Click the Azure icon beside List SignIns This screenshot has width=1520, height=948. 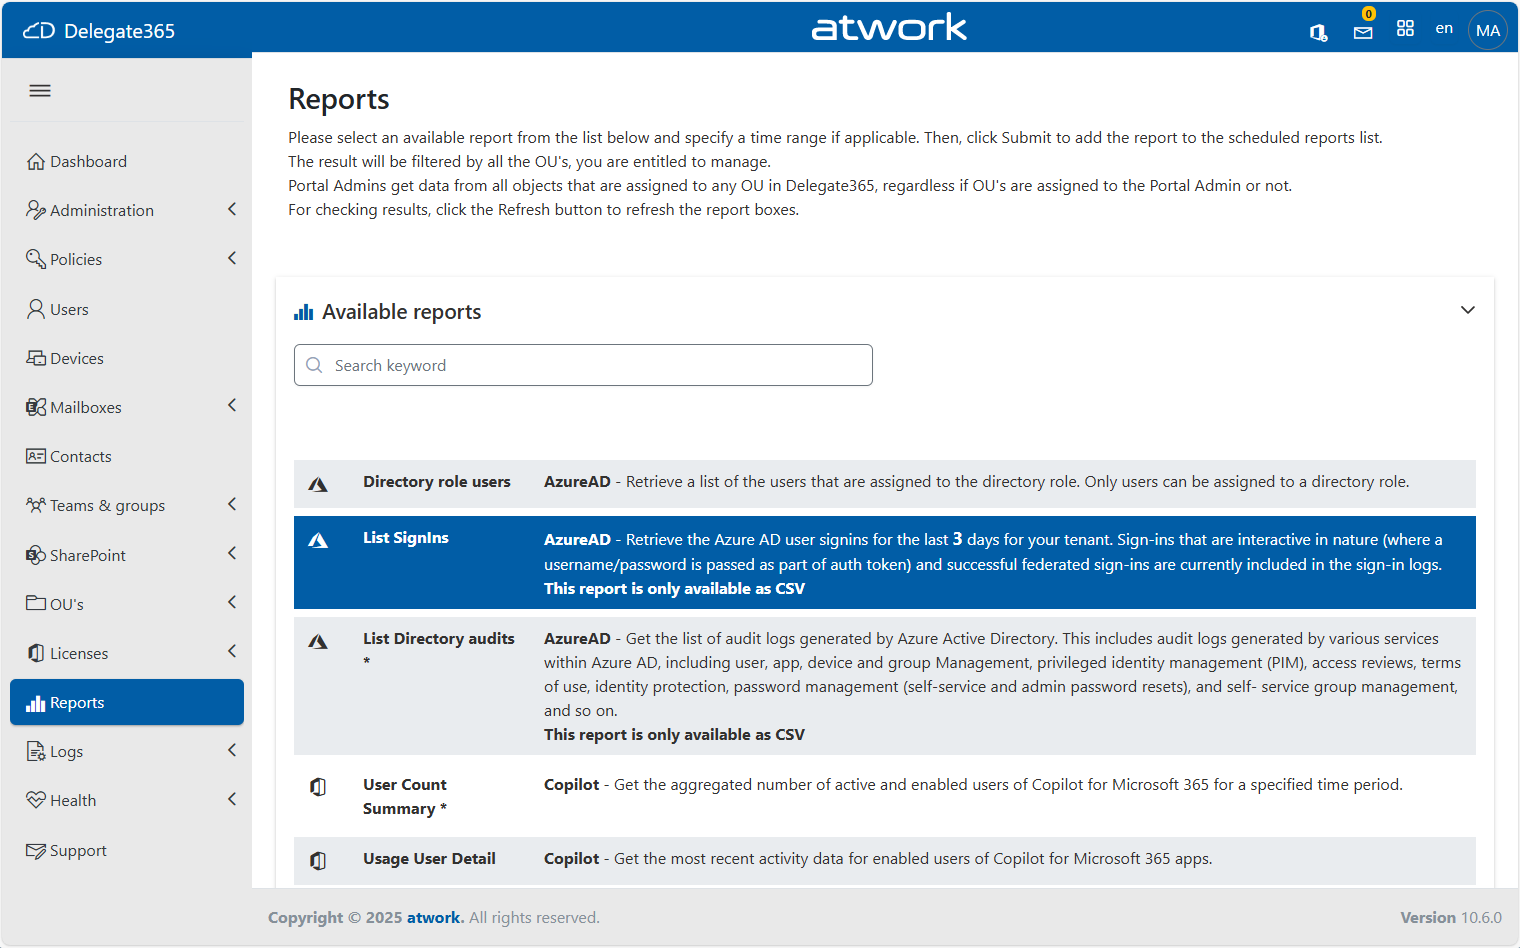318,541
